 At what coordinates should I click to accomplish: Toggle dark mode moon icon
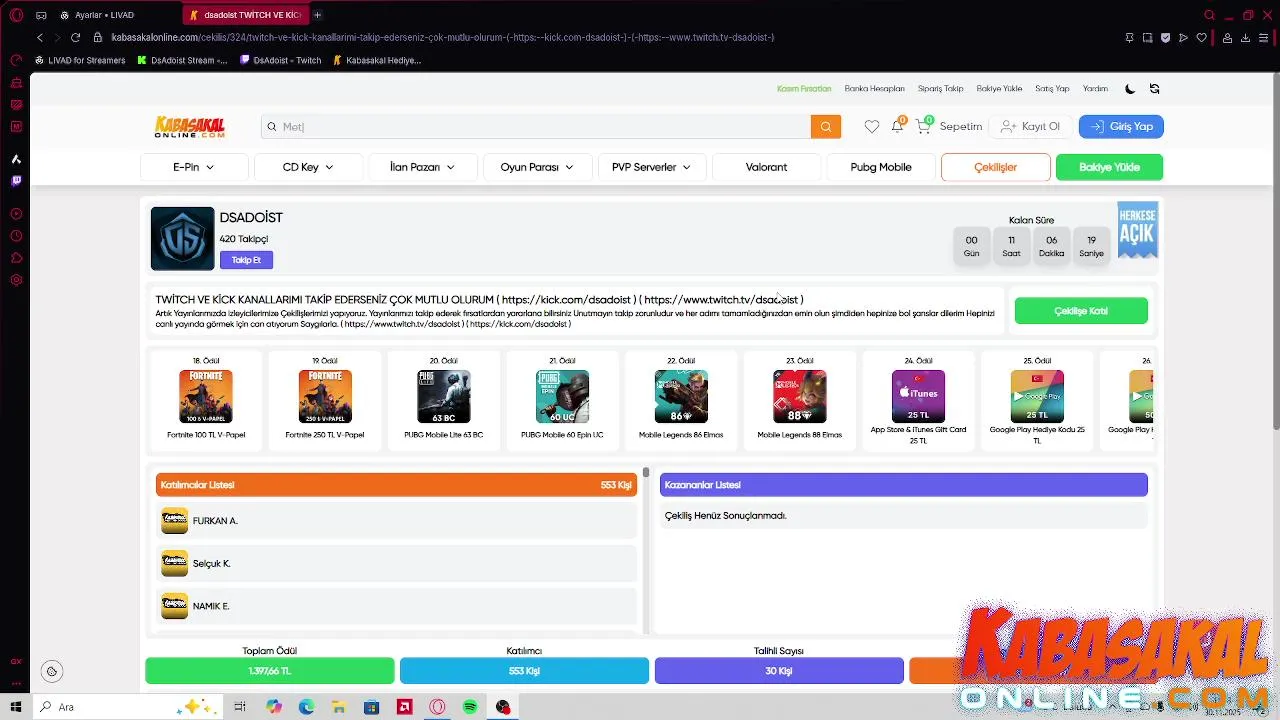point(1130,89)
